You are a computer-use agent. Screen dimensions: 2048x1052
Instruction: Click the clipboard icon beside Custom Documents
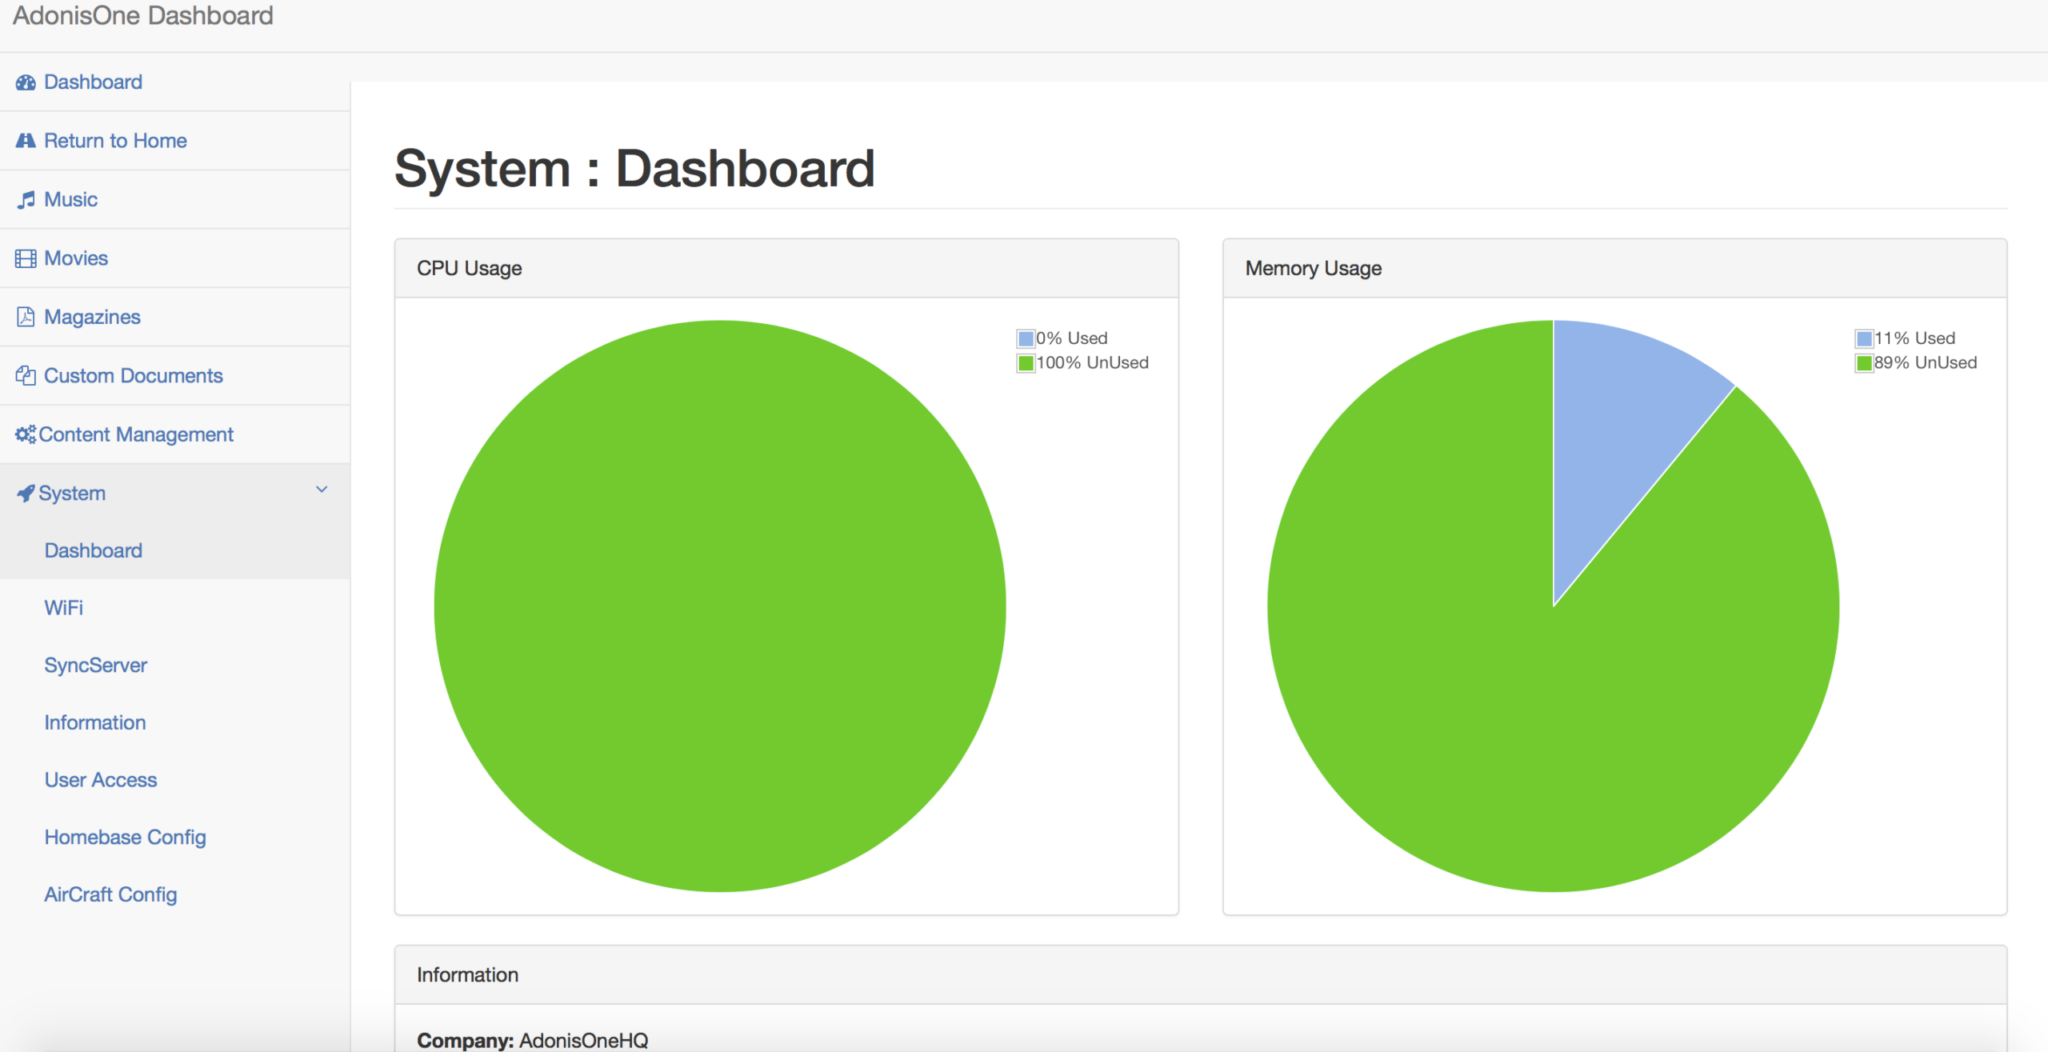(x=25, y=376)
